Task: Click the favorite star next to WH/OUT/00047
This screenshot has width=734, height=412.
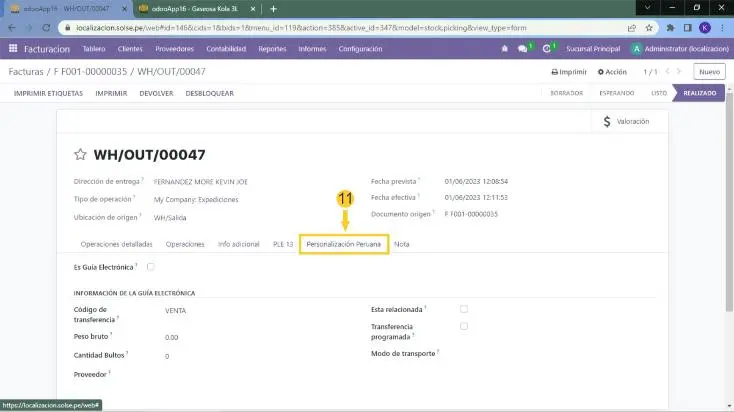Action: click(x=81, y=155)
